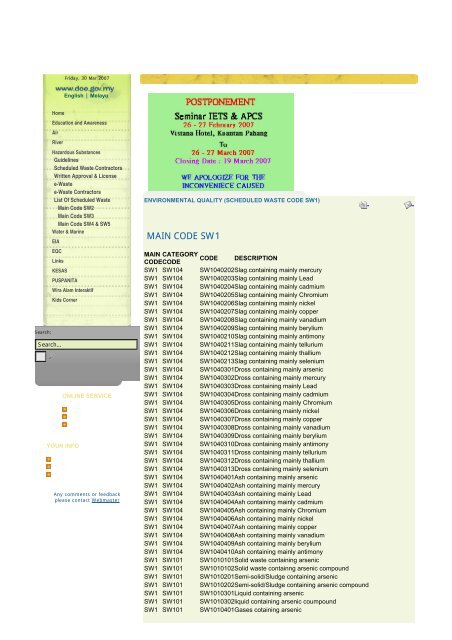Open the KESAS menu item
The image size is (452, 640).
(x=59, y=271)
